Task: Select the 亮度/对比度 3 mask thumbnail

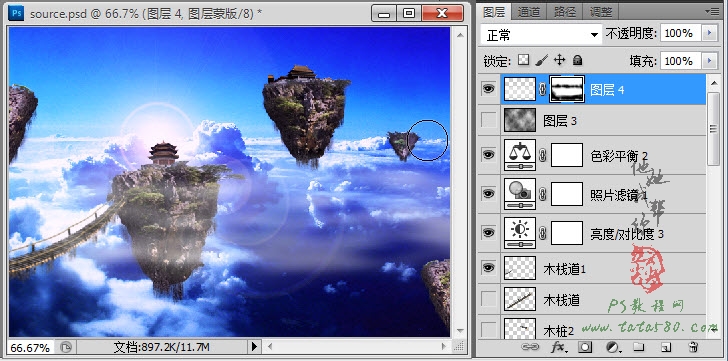Action: click(x=567, y=233)
